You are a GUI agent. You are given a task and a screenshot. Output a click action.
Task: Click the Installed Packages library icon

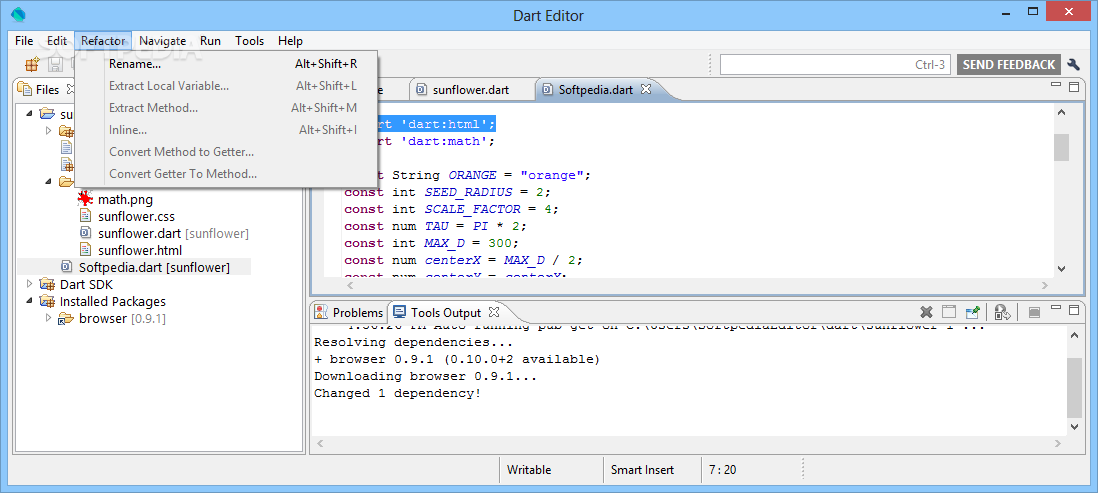pyautogui.click(x=48, y=302)
